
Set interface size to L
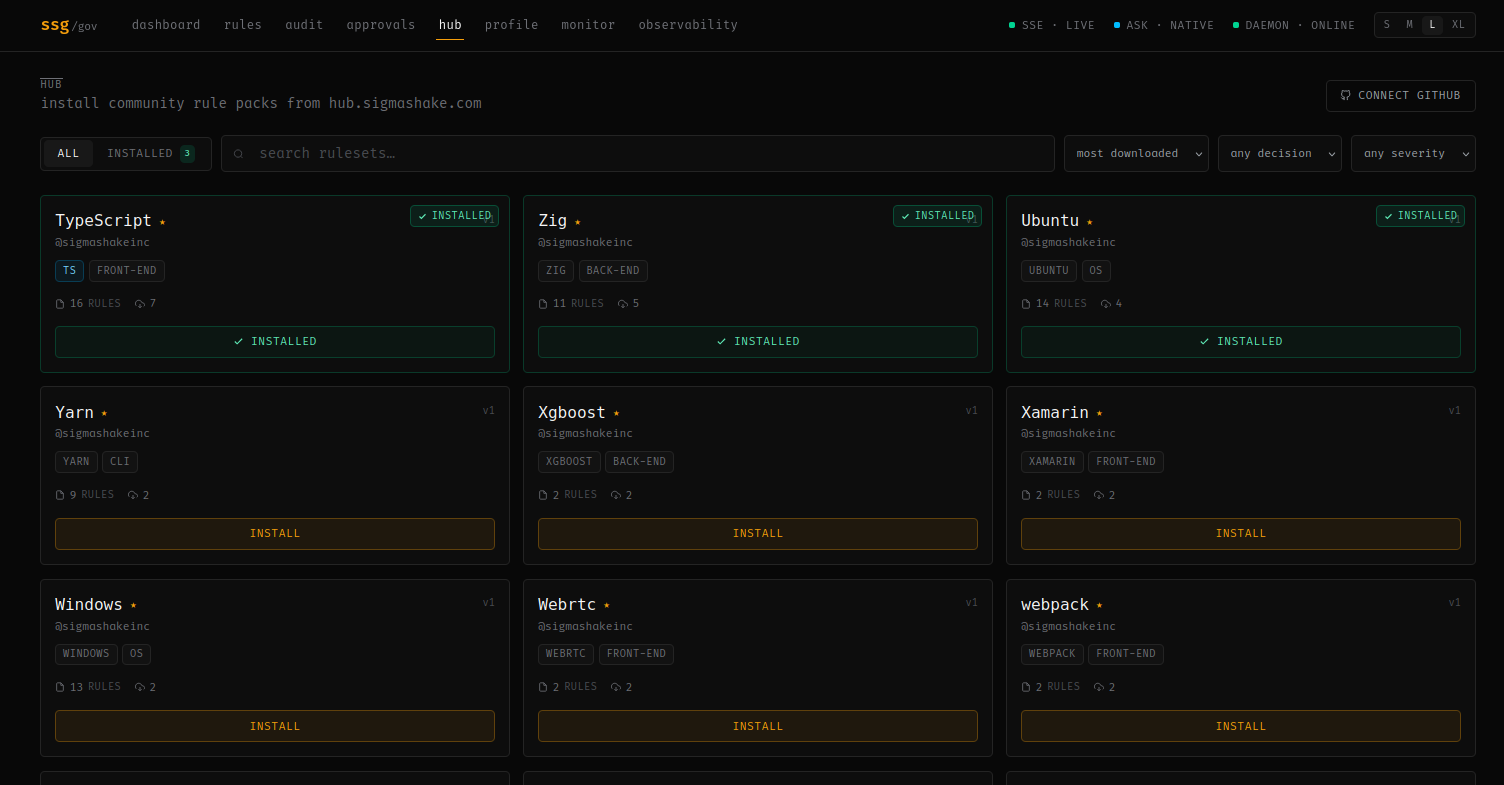pos(1432,25)
